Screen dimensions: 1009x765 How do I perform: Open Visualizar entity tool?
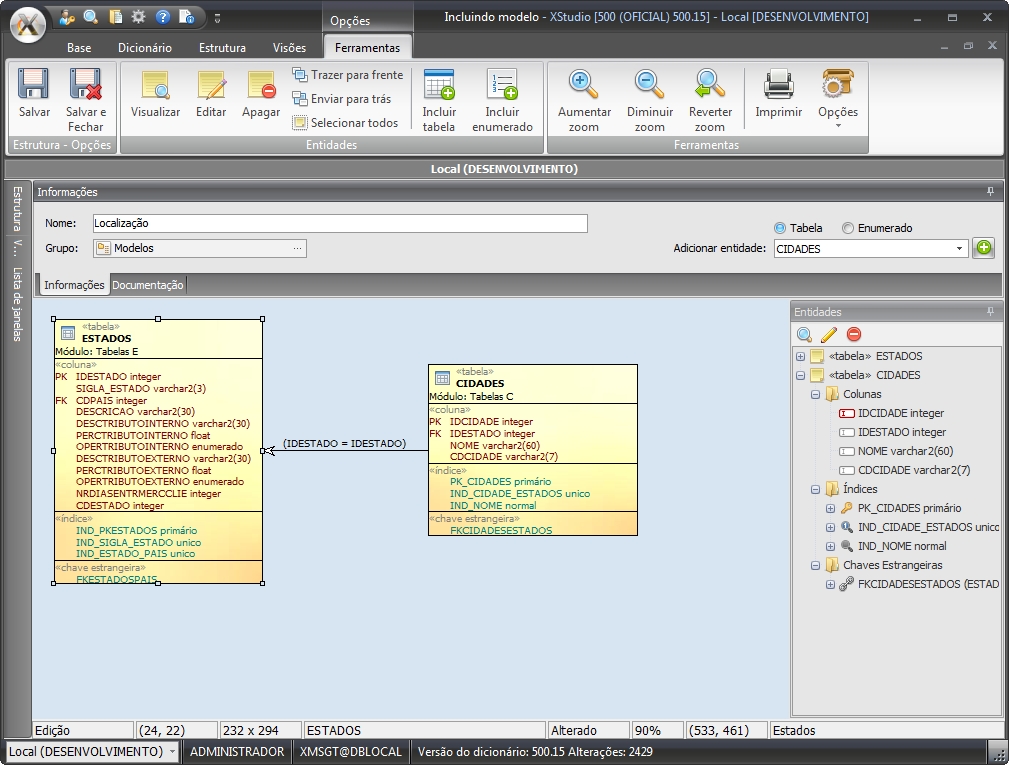coord(155,86)
